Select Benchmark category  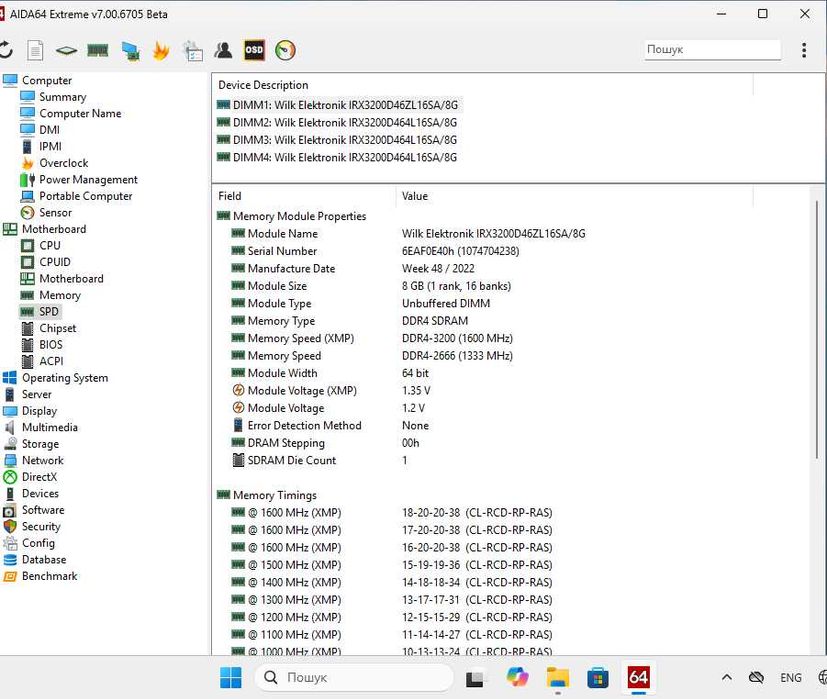[50, 576]
